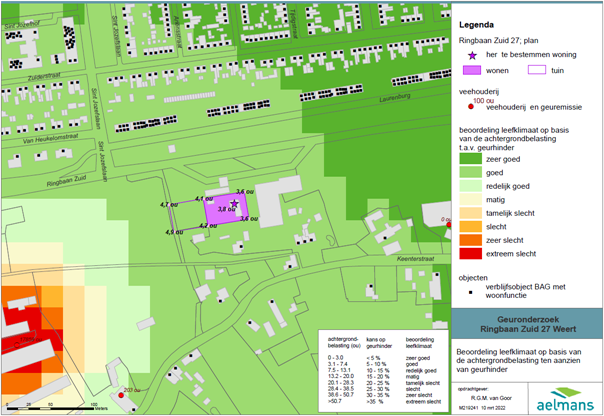Image resolution: width=604 pixels, height=416 pixels.
Task: Select the outlined 'tuin' legend swatch
Action: 537,70
